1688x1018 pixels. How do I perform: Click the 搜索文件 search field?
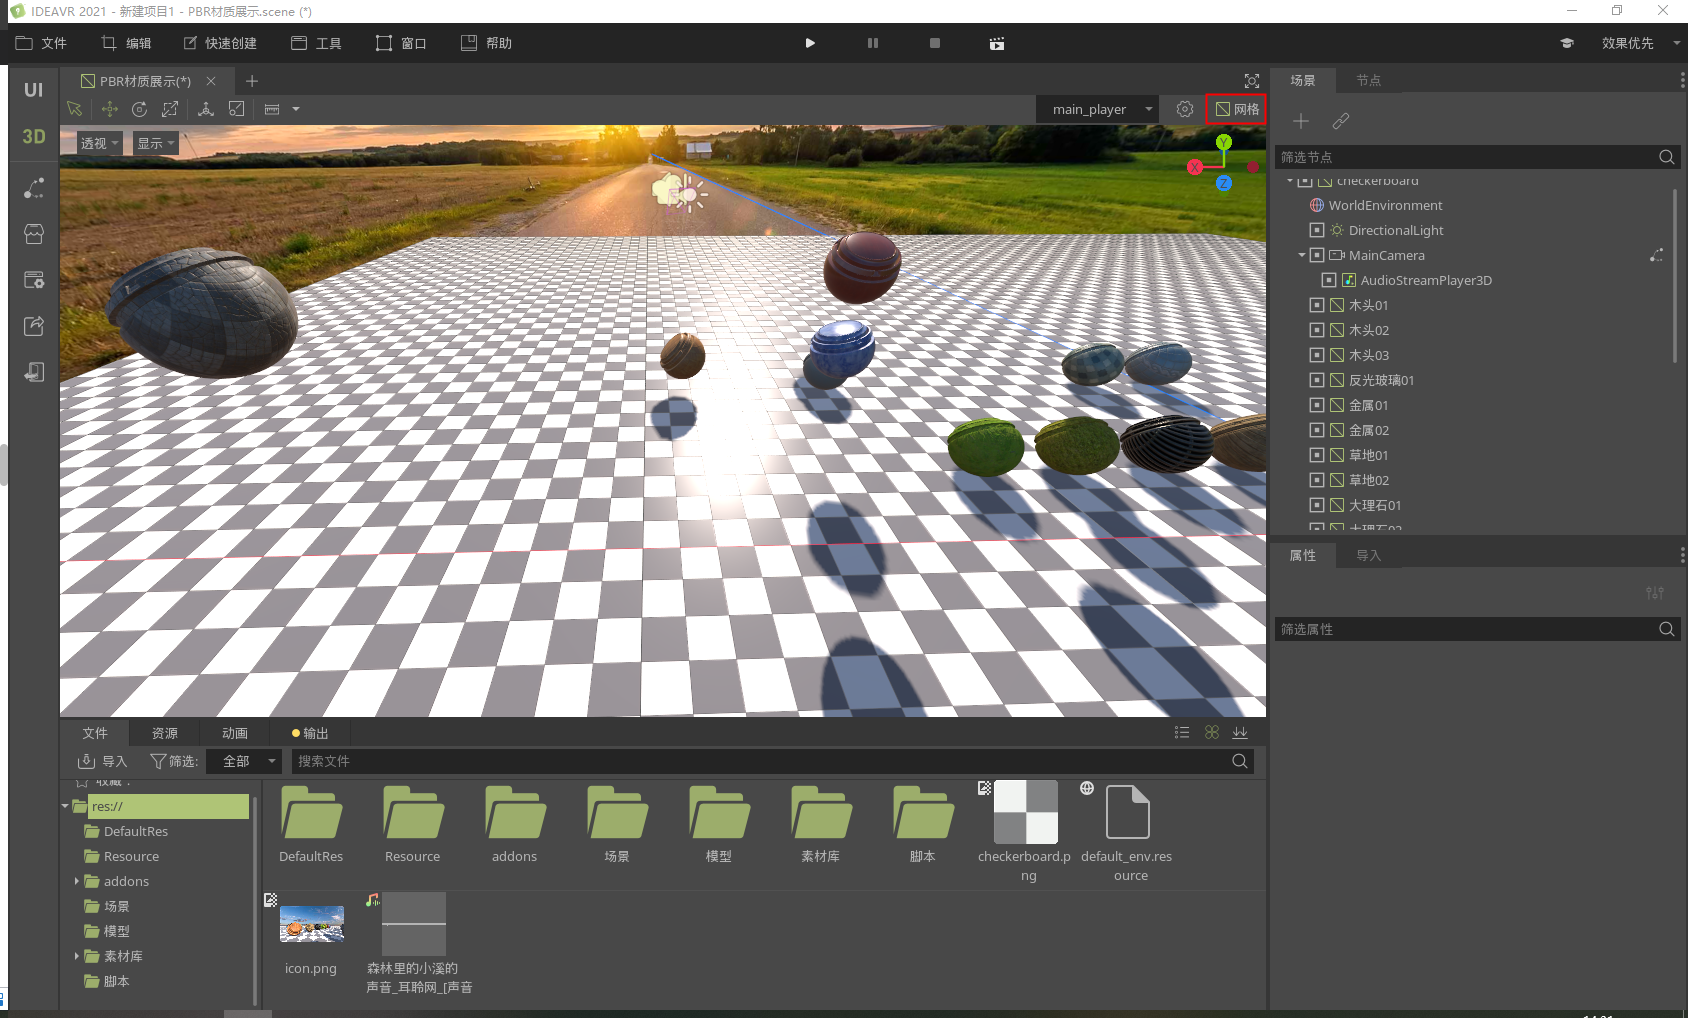(x=773, y=761)
